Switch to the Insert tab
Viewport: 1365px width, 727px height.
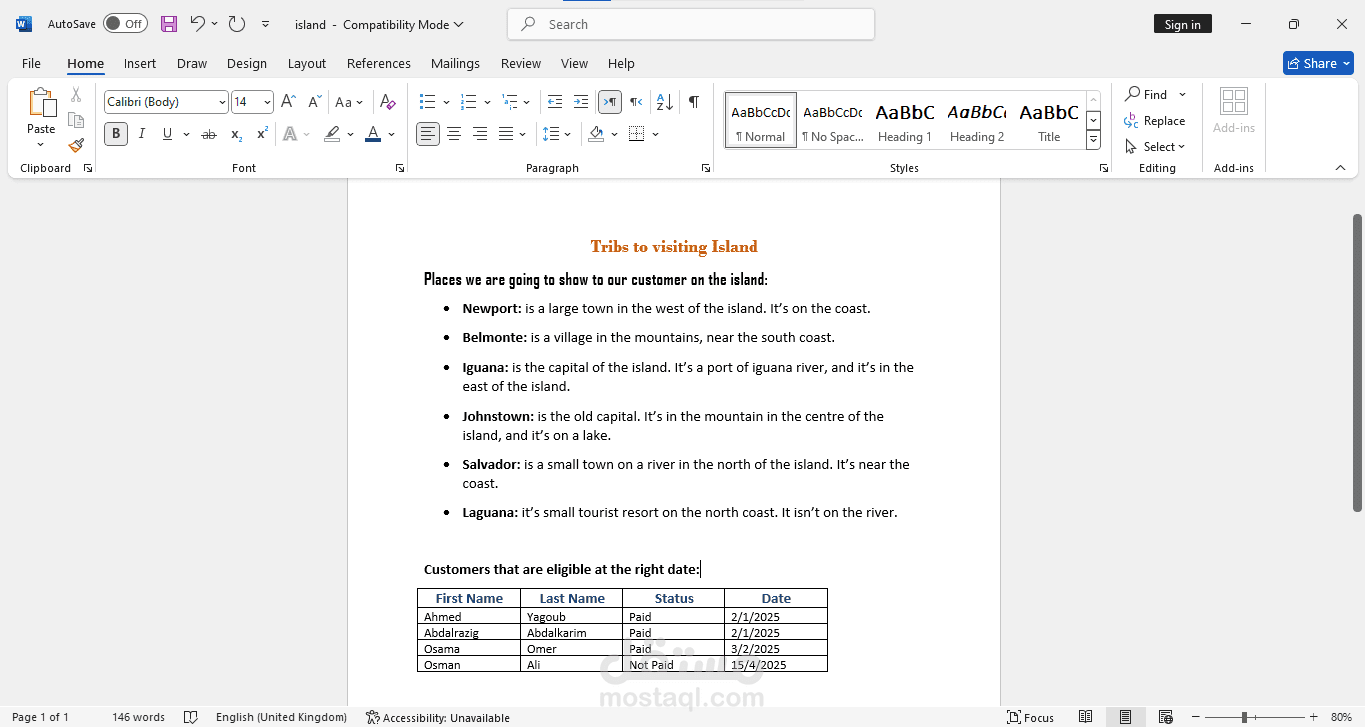point(140,63)
